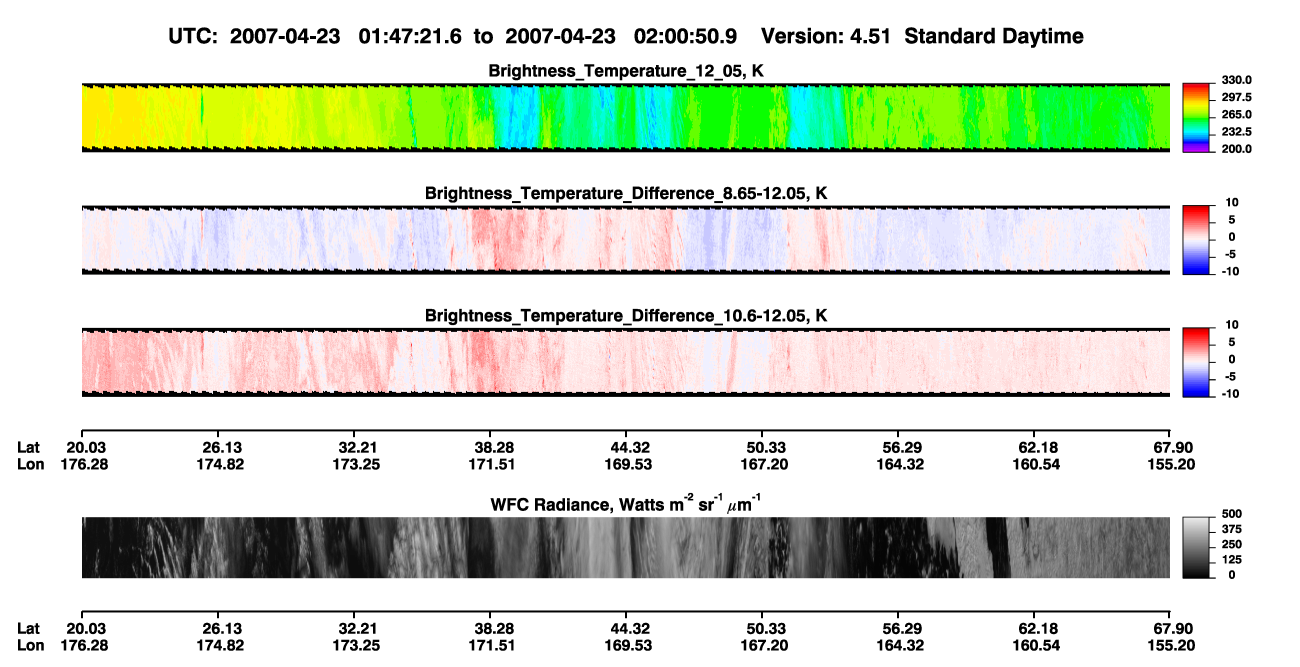
Task: Select the 'Brightness_Temperature_12_05, K' panel title
Action: pos(626,71)
